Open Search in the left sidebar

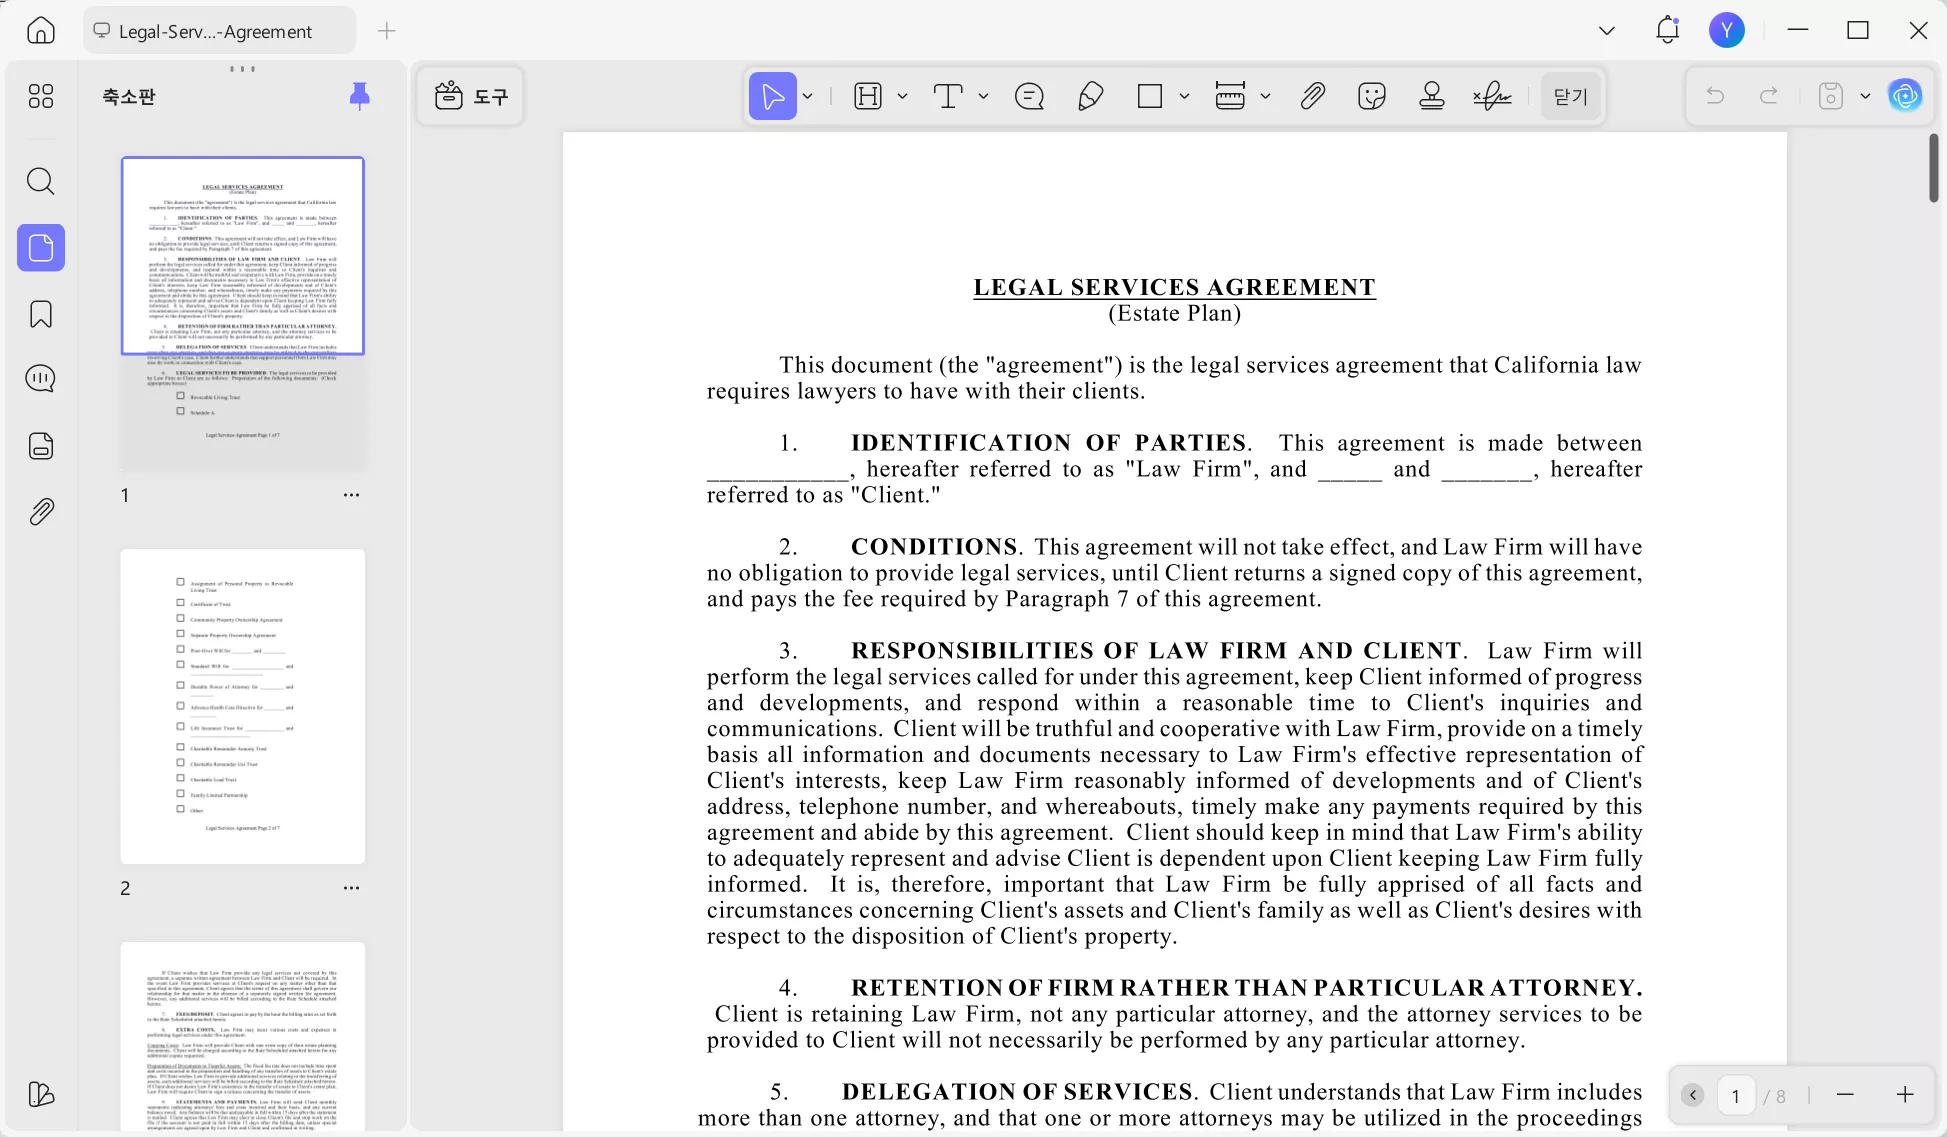click(41, 181)
